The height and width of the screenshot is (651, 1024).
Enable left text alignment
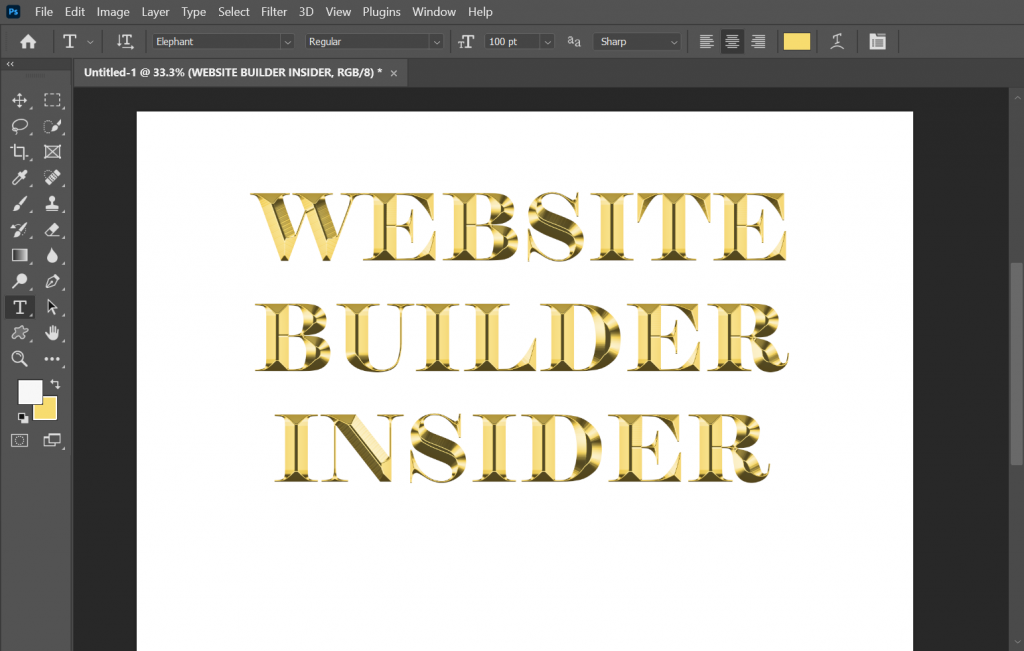coord(706,41)
